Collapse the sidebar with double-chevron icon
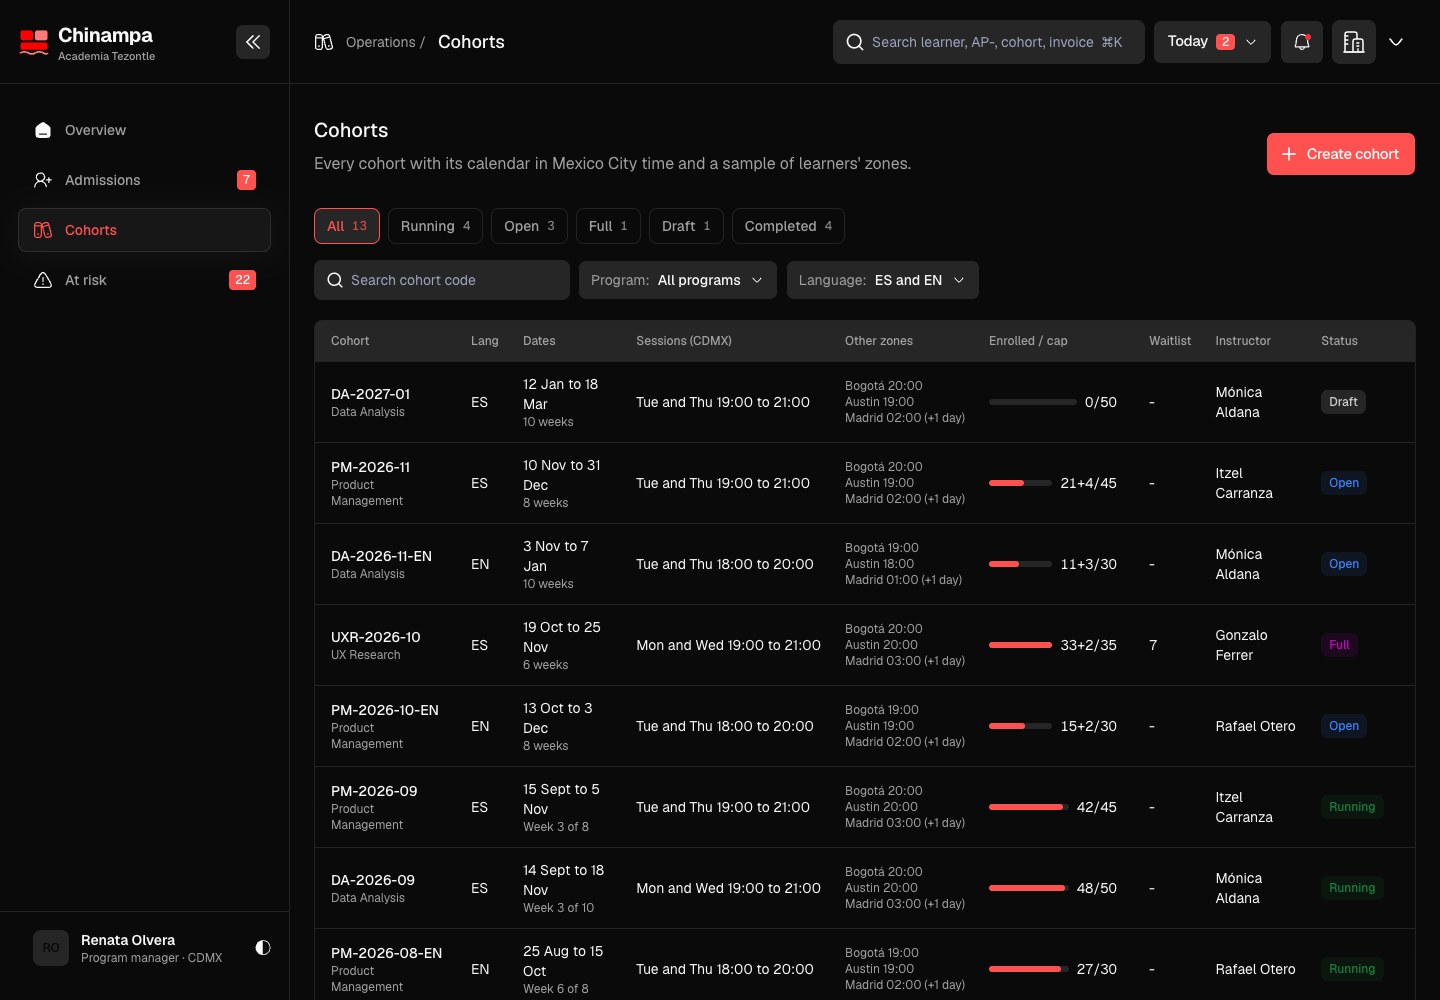The image size is (1440, 1000). click(x=253, y=42)
